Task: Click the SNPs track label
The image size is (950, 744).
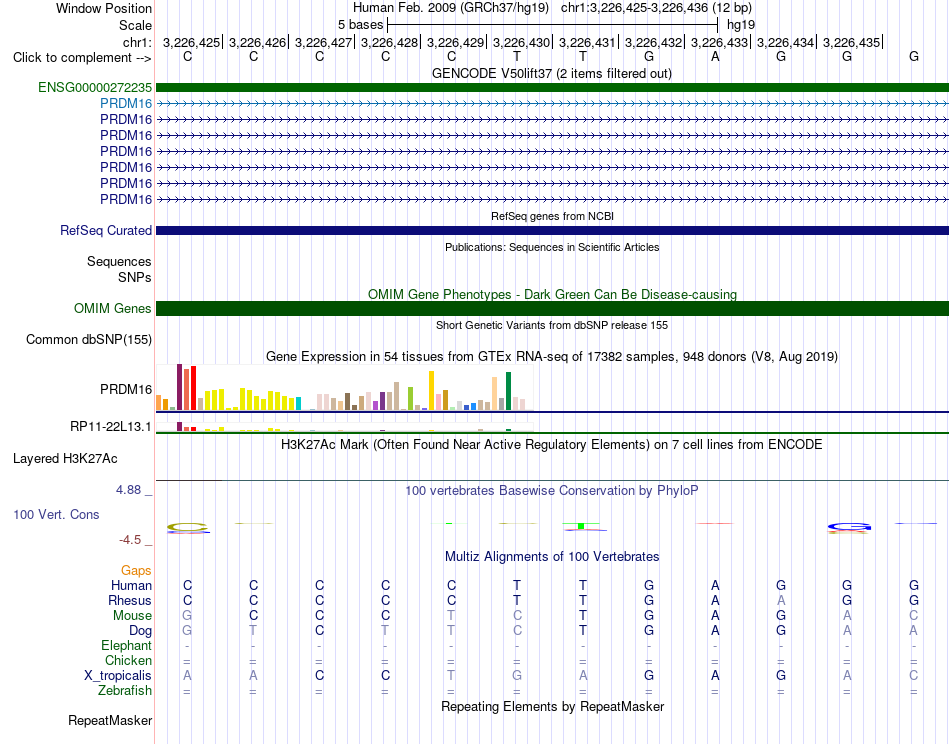Action: point(135,277)
